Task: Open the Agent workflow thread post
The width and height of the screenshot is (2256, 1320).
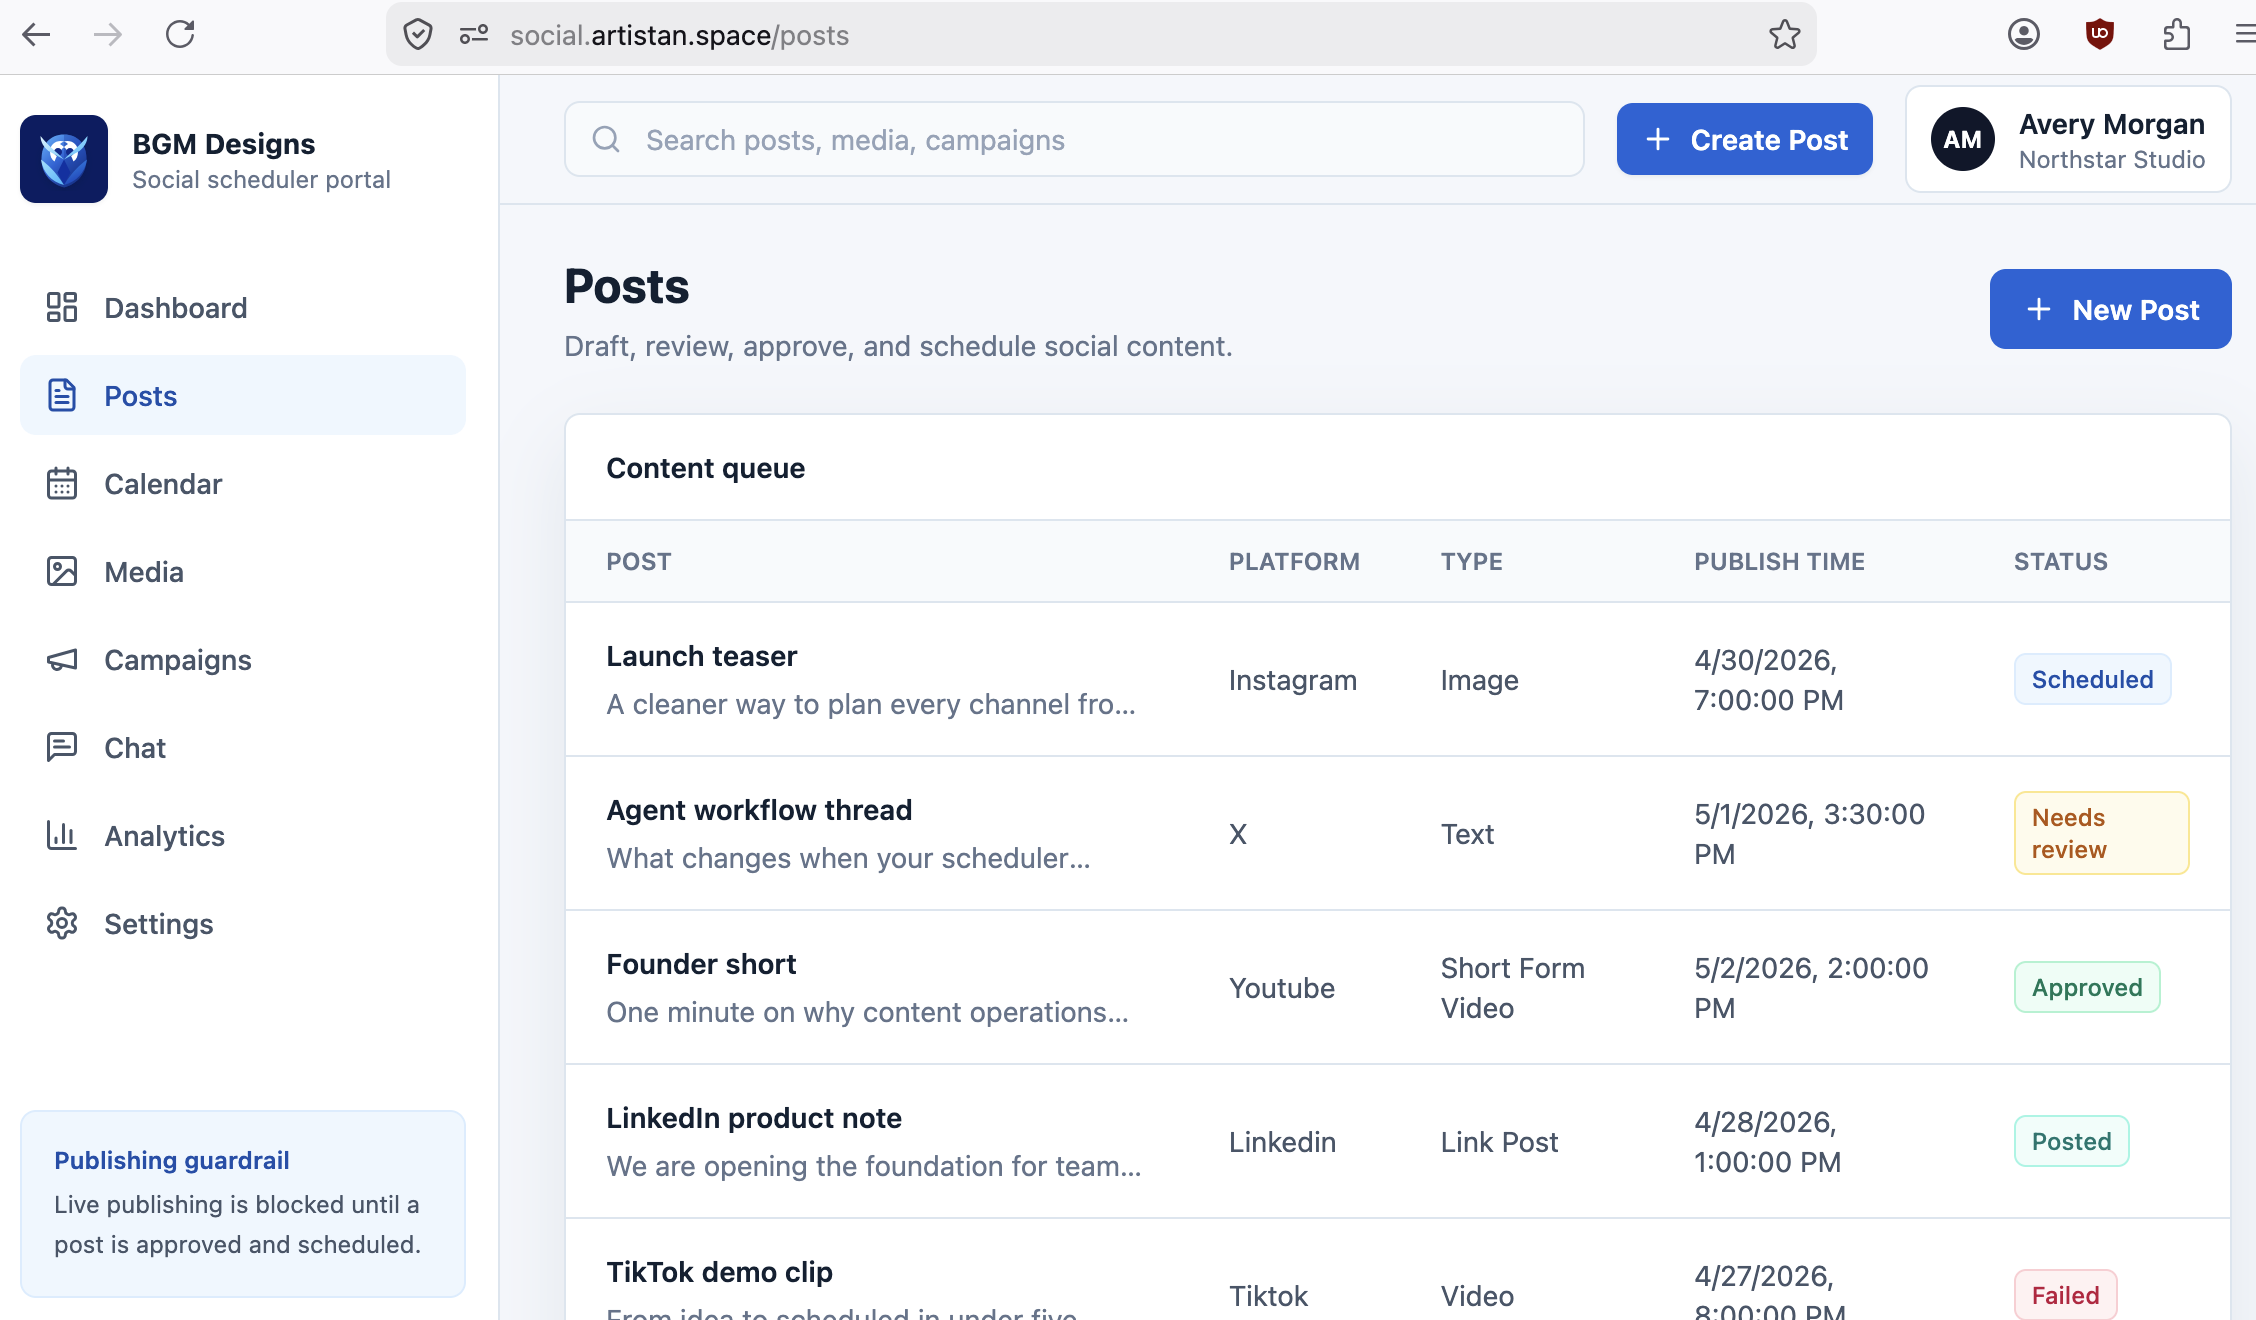Action: pyautogui.click(x=759, y=810)
